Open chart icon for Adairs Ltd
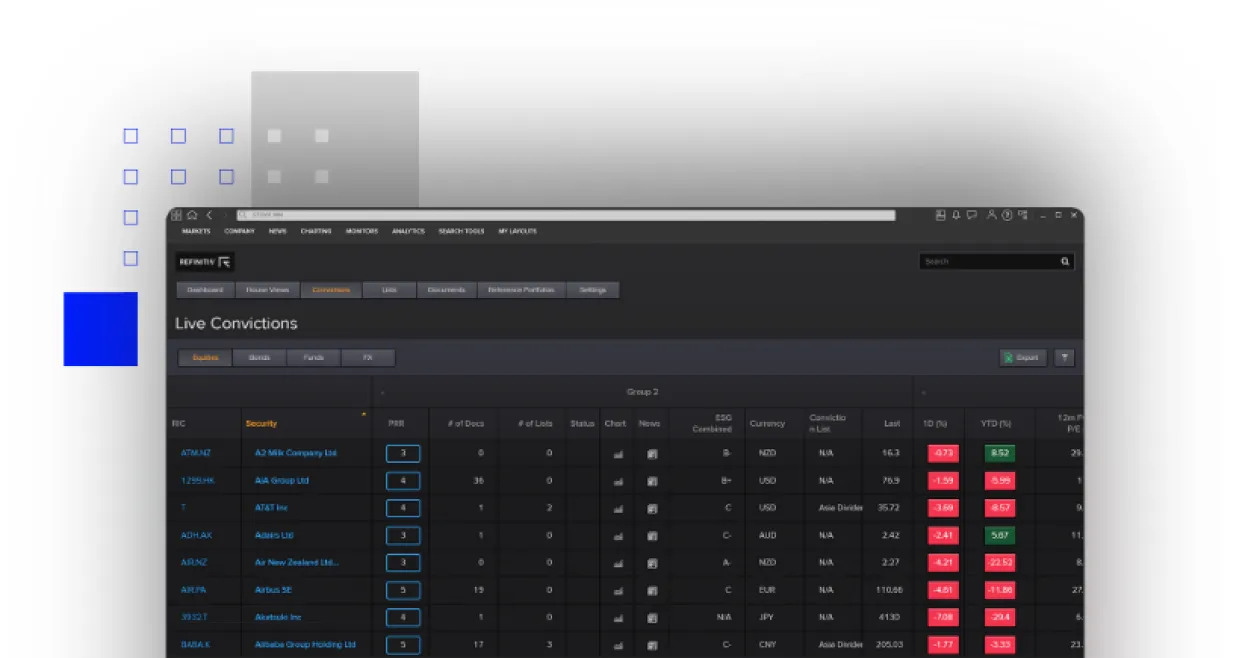The height and width of the screenshot is (658, 1248). (617, 536)
